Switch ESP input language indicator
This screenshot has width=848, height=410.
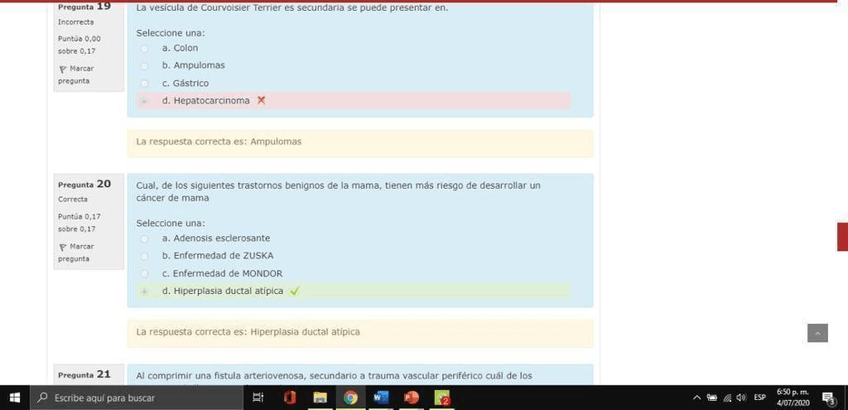tap(760, 398)
